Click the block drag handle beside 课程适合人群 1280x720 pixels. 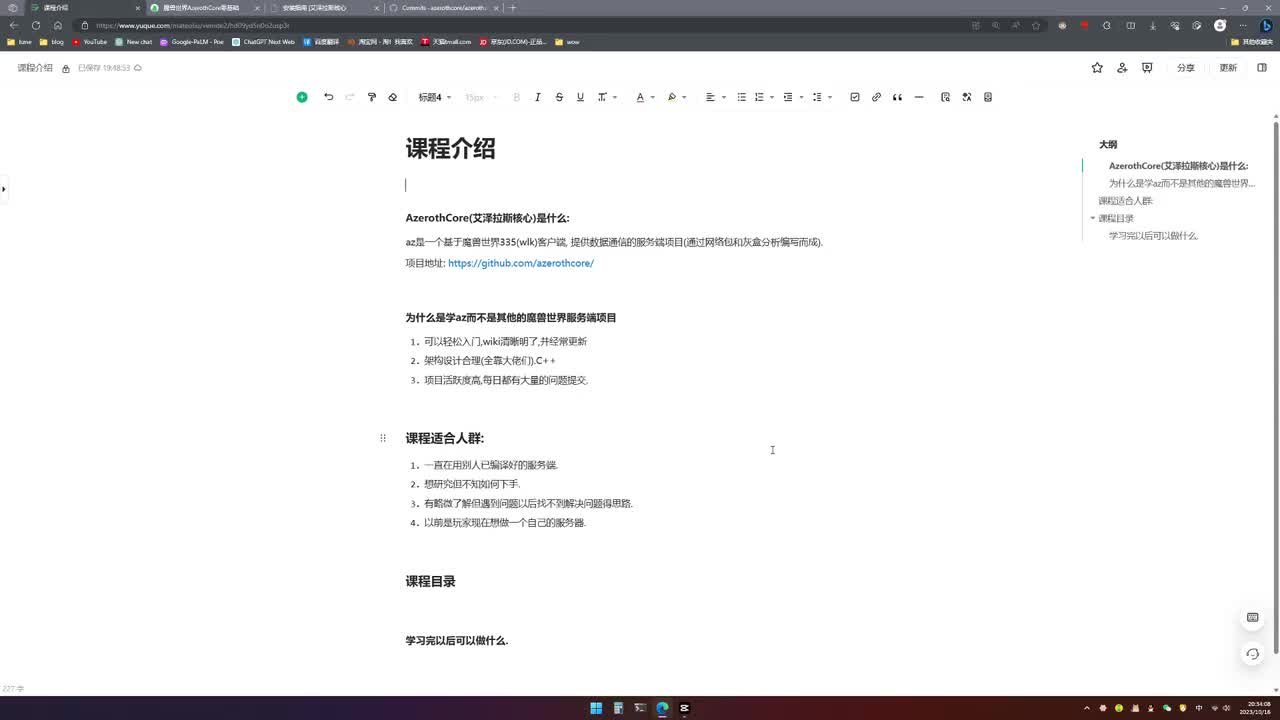[383, 438]
